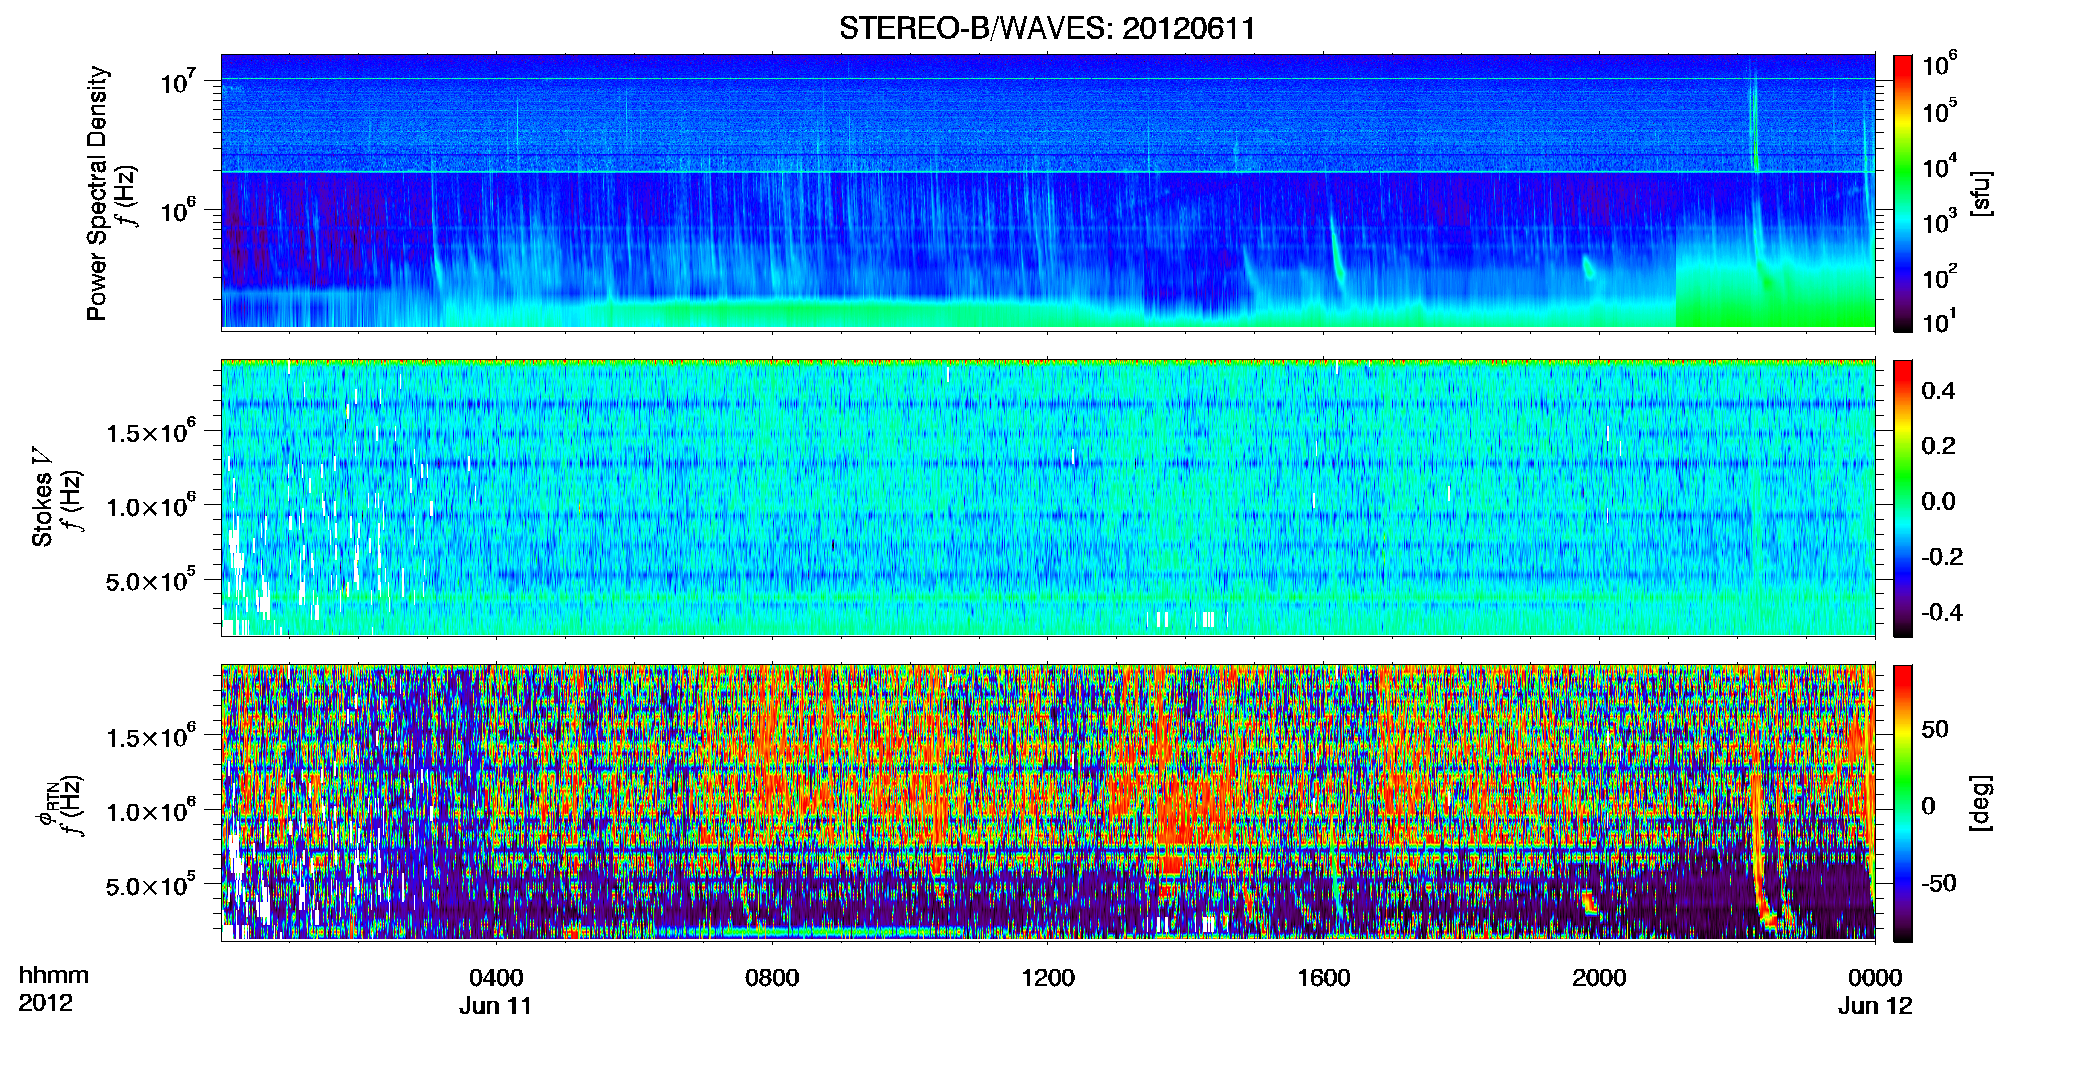Click the 0000 time axis label
This screenshot has height=1080, width=2096.
click(x=1875, y=978)
